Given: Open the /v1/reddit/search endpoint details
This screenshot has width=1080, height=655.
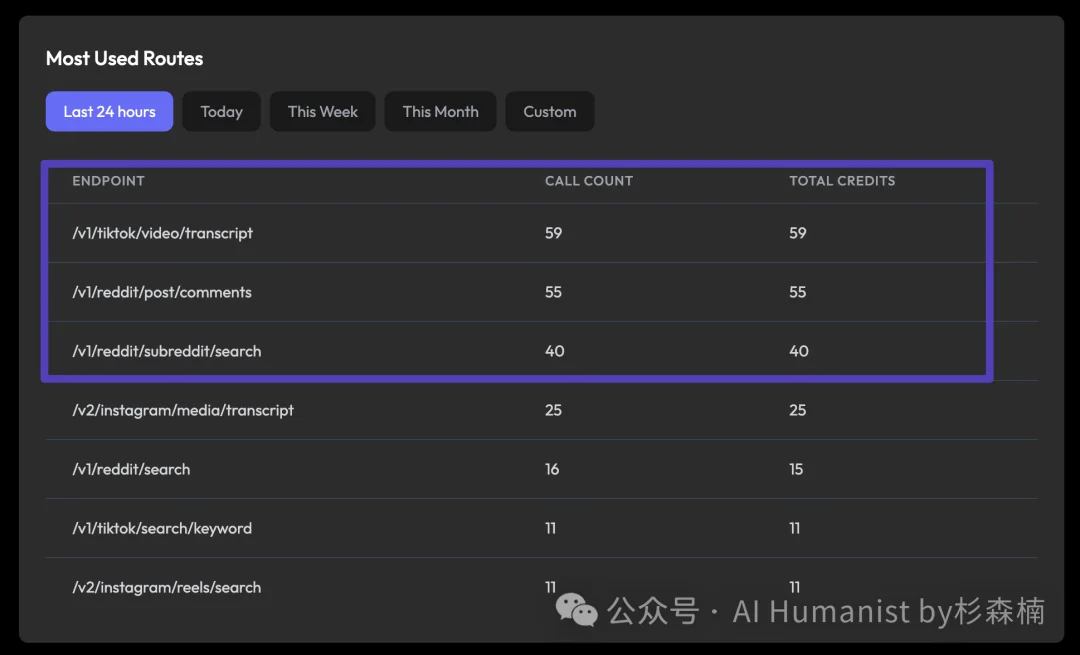Looking at the screenshot, I should 129,469.
